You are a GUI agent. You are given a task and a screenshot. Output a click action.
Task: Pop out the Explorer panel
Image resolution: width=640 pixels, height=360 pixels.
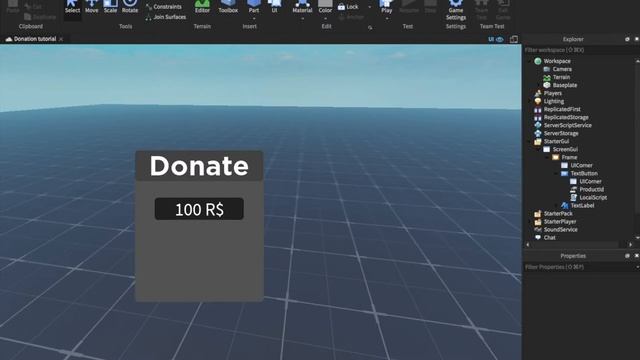point(627,39)
